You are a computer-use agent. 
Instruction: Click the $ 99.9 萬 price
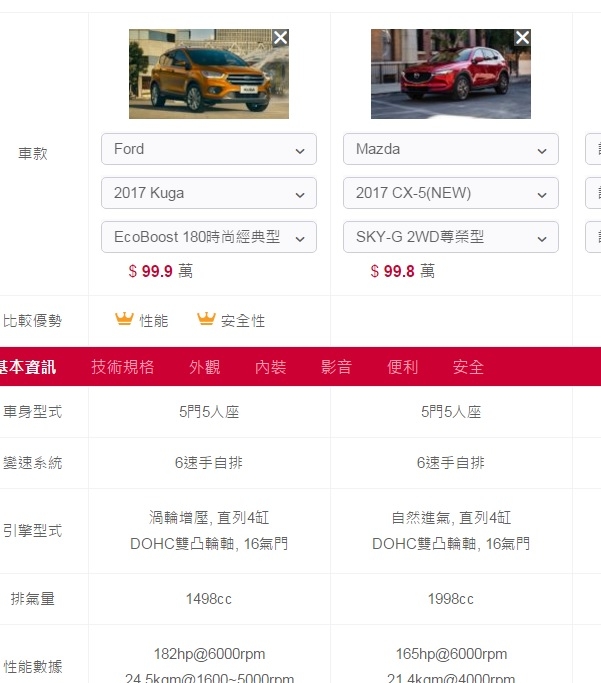pos(160,271)
